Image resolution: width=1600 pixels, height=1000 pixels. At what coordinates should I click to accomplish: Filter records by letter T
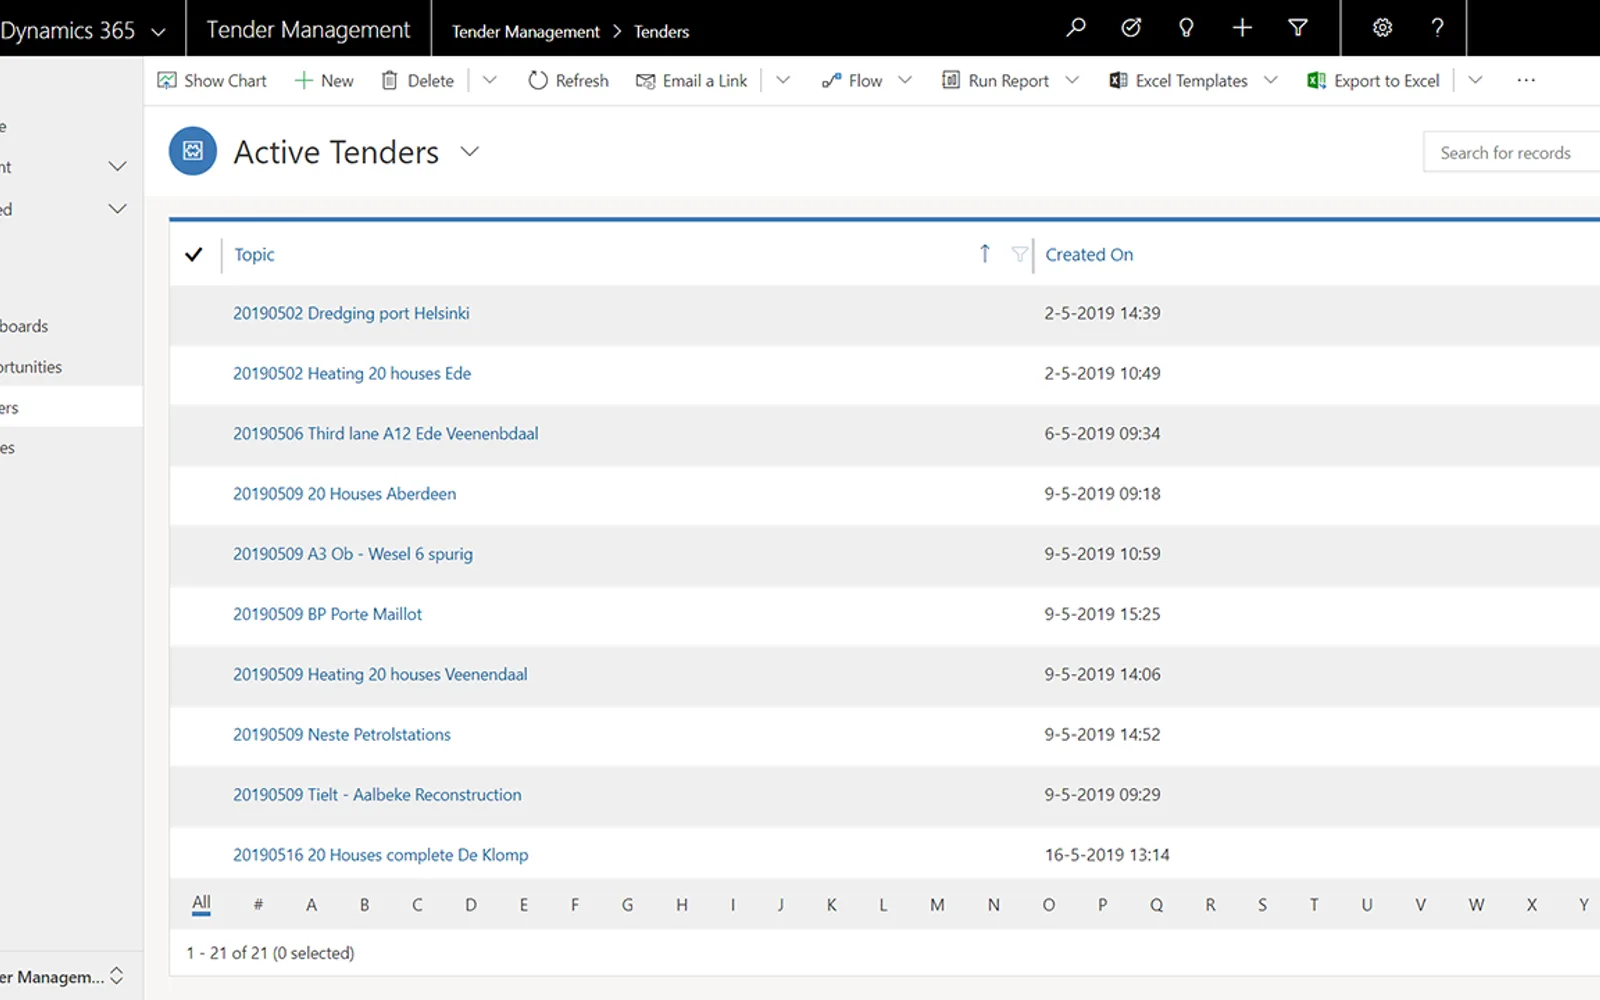pyautogui.click(x=1314, y=905)
